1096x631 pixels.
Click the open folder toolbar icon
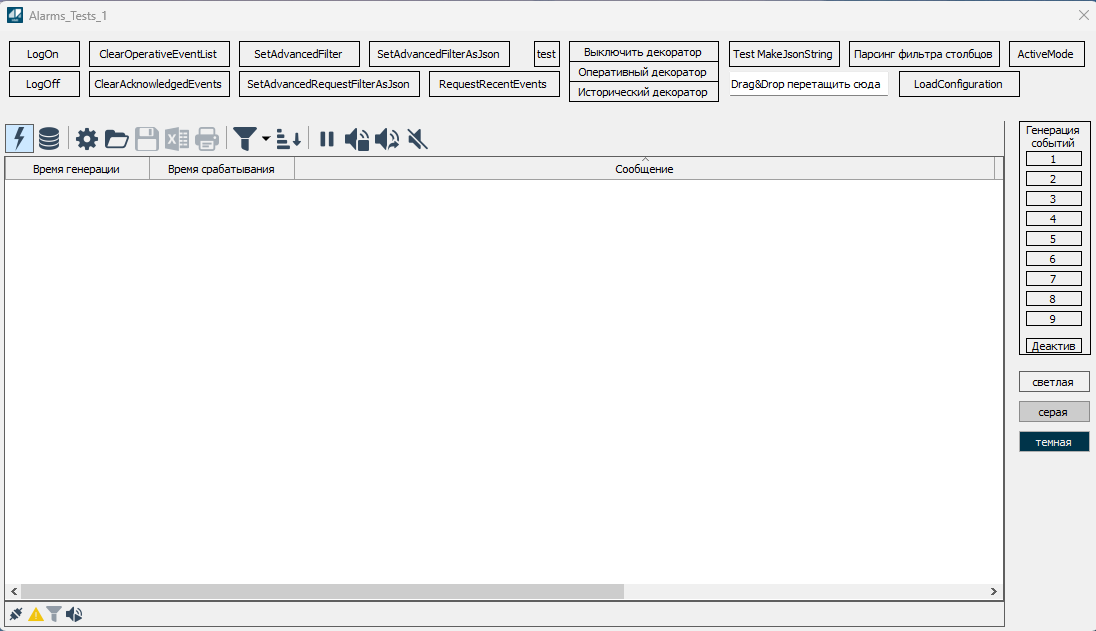click(117, 139)
